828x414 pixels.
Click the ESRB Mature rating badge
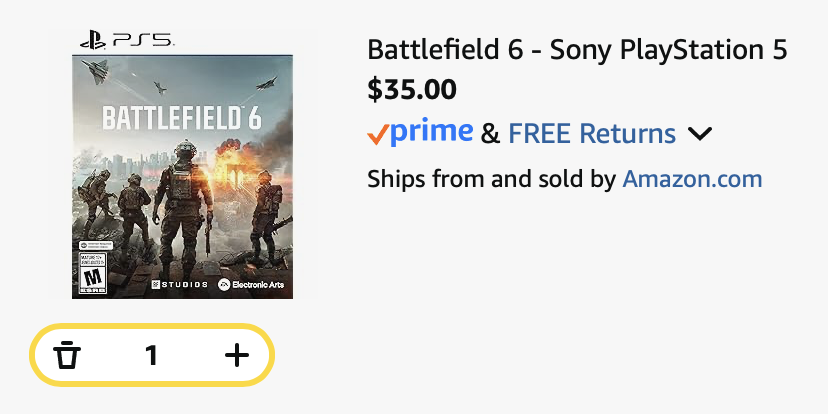[x=90, y=268]
